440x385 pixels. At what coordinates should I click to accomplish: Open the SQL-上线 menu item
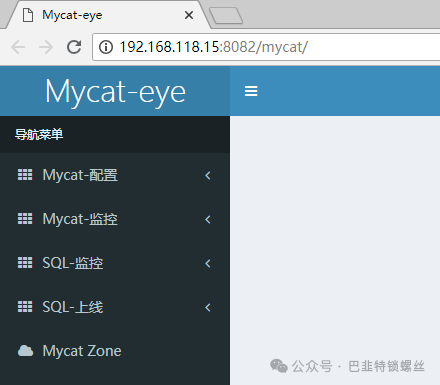point(115,307)
